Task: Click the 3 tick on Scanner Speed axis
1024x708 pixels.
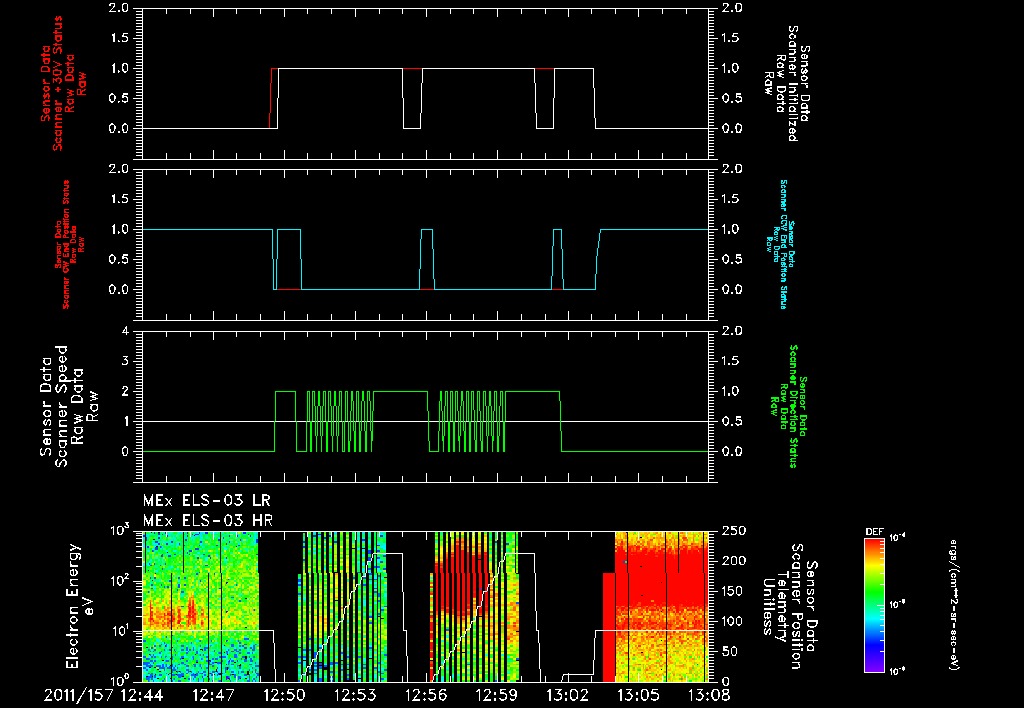Action: coord(126,361)
